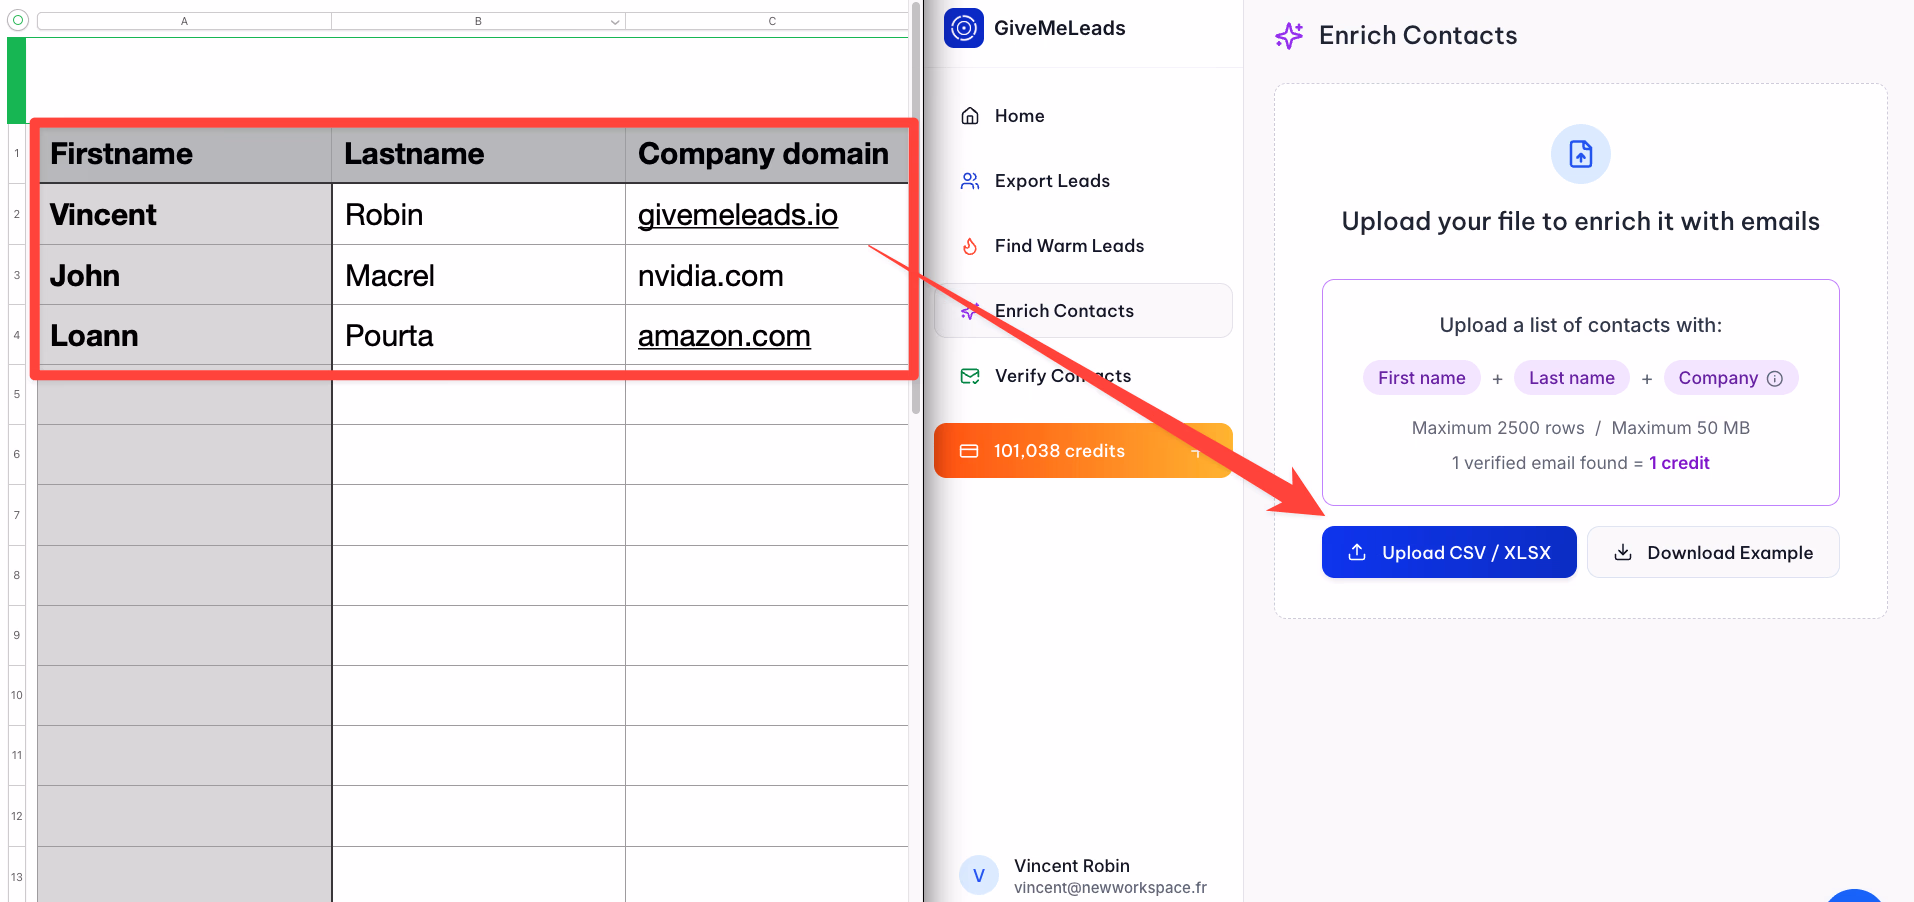This screenshot has width=1914, height=902.
Task: Click the download arrow icon in Download Example
Action: (1623, 552)
